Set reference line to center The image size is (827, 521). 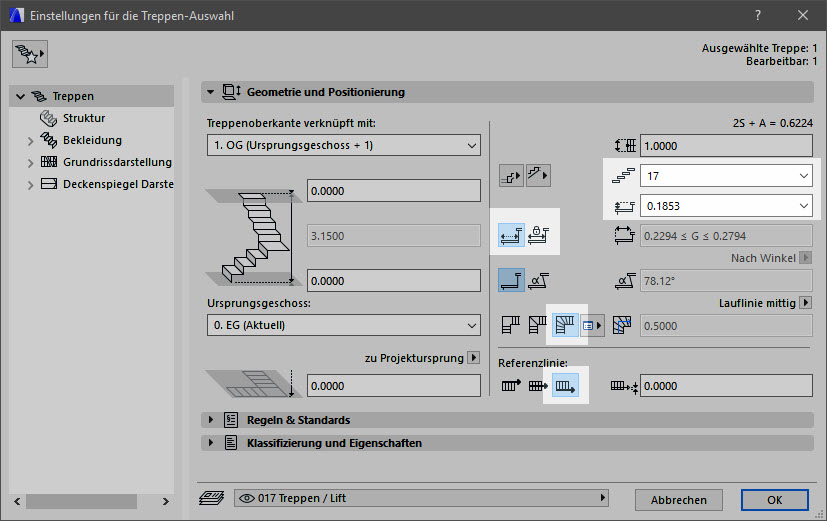(537, 386)
